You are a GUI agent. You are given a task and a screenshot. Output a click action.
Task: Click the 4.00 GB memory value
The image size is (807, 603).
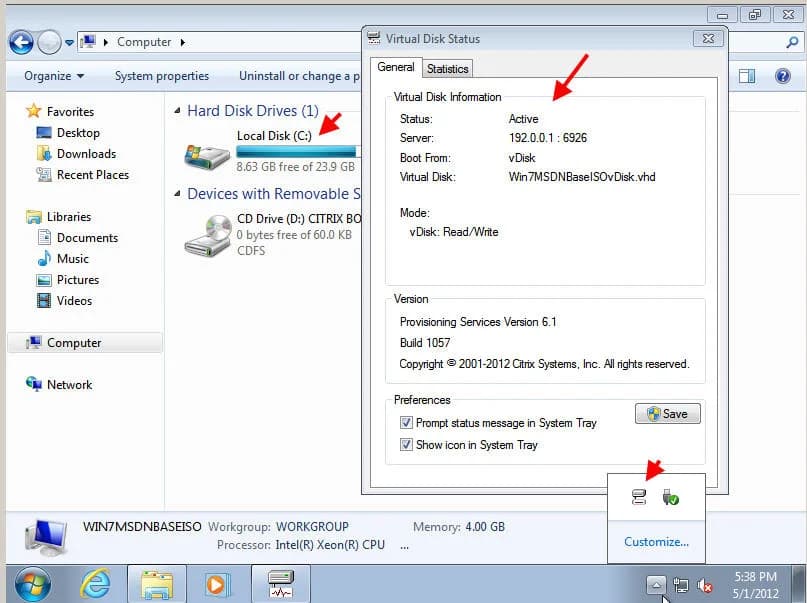tap(485, 527)
